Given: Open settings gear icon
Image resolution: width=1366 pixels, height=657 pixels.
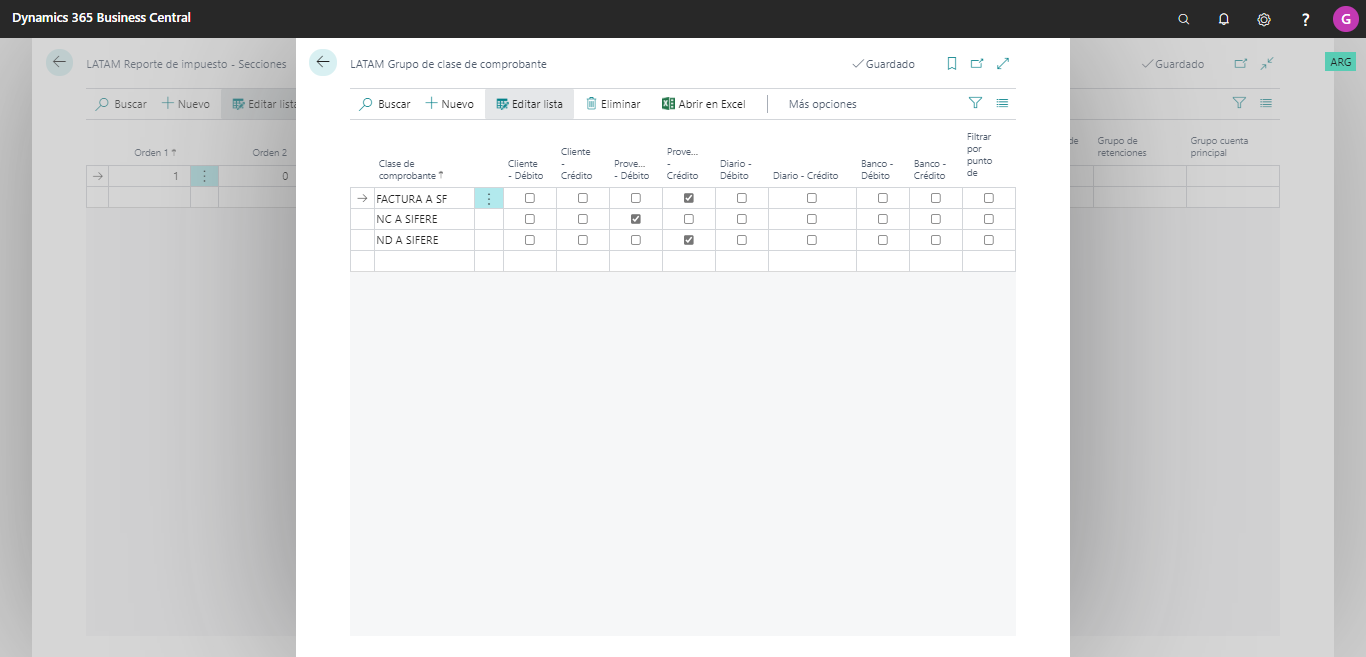Looking at the screenshot, I should pyautogui.click(x=1264, y=19).
